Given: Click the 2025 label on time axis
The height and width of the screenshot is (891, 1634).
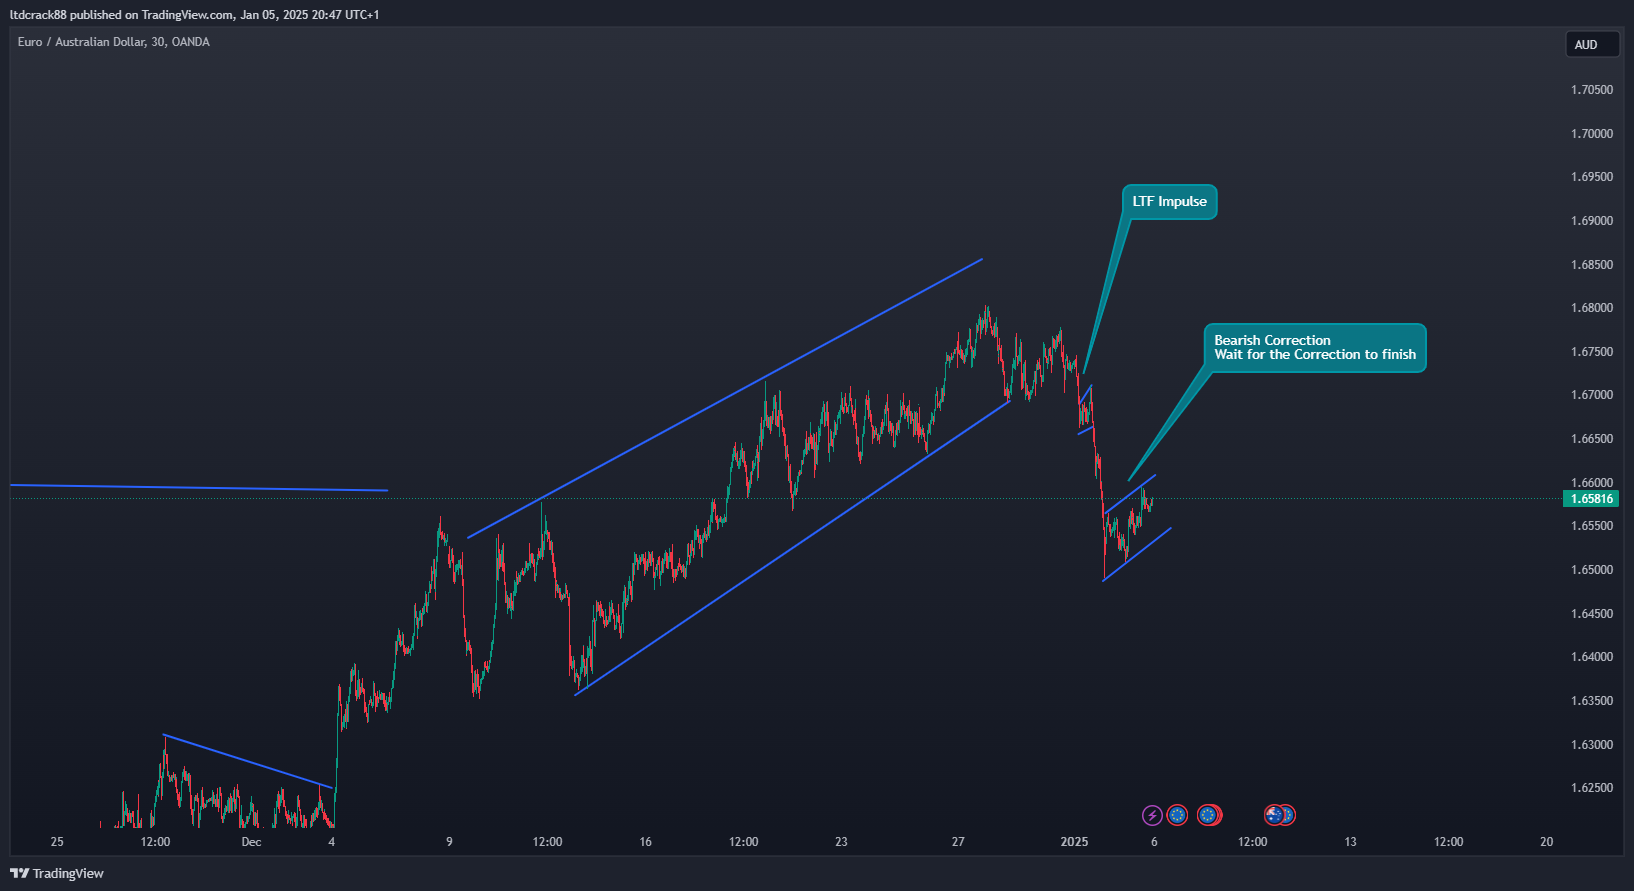Looking at the screenshot, I should tap(1074, 842).
